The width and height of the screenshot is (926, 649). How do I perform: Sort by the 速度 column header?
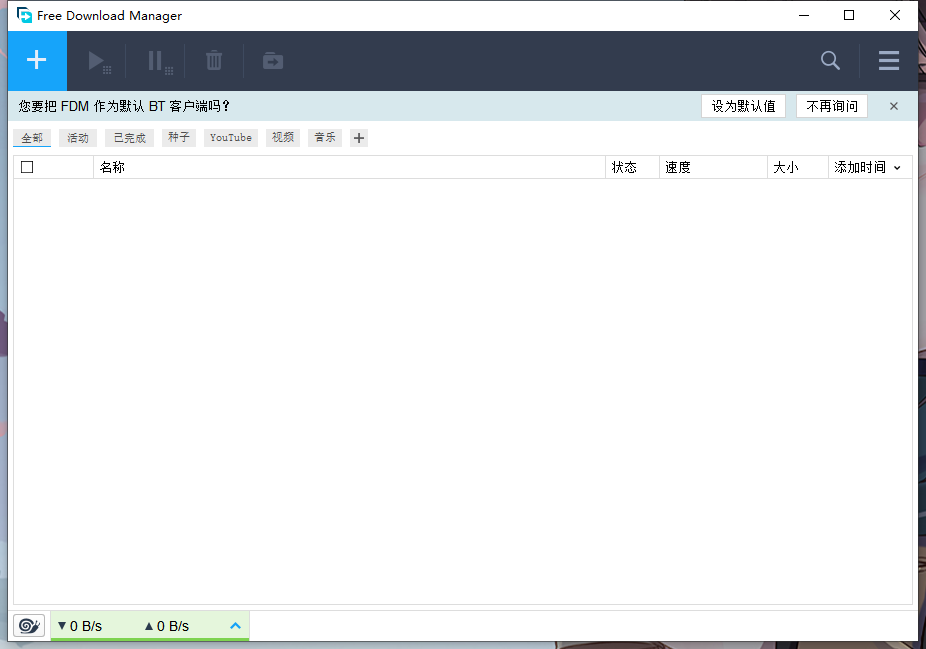point(713,167)
